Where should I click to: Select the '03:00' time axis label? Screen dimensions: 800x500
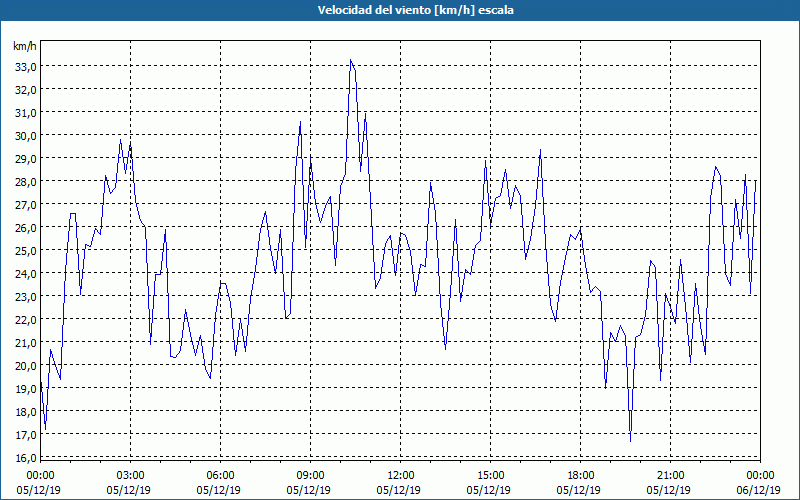tap(130, 475)
